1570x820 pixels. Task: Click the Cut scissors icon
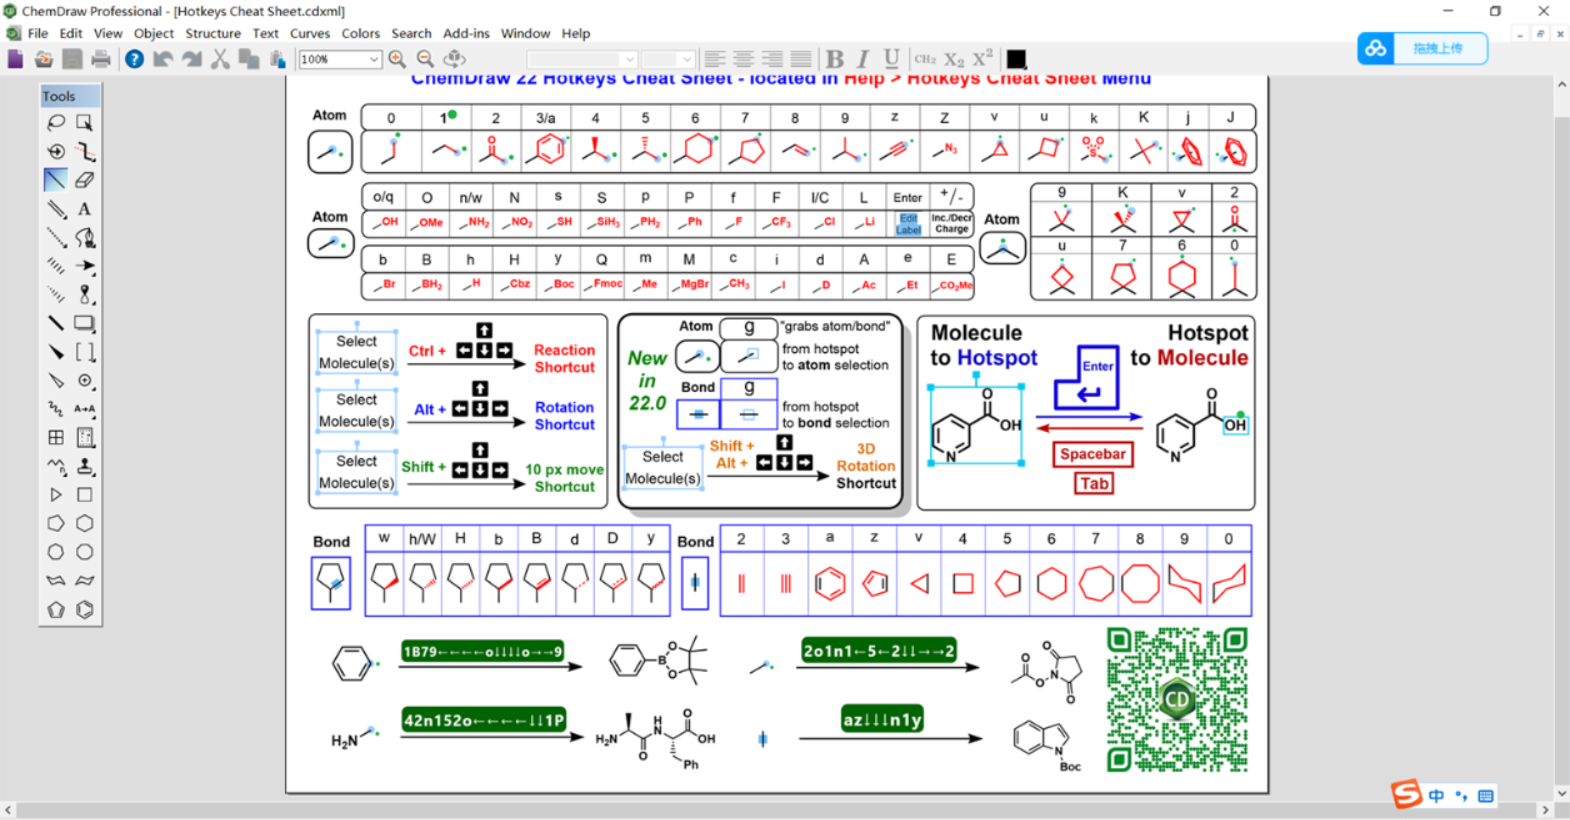click(x=220, y=59)
